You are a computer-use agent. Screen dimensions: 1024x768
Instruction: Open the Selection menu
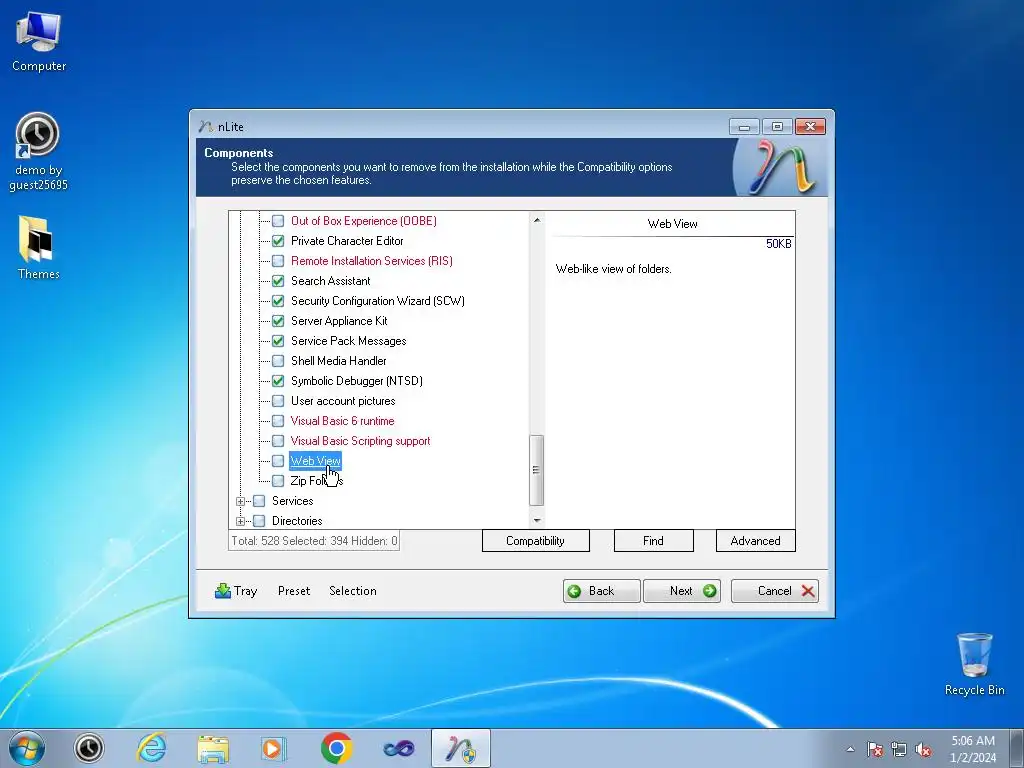[353, 591]
